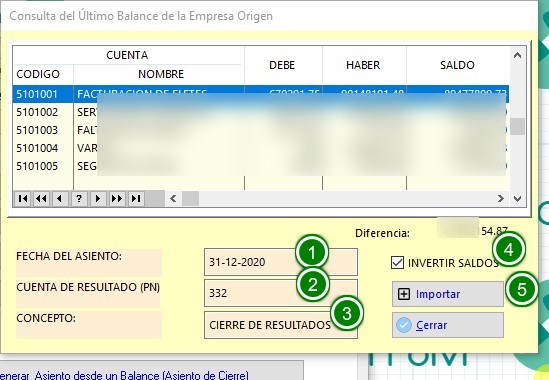
Task: Click the checkmark icon on Cerrar
Action: click(x=404, y=325)
